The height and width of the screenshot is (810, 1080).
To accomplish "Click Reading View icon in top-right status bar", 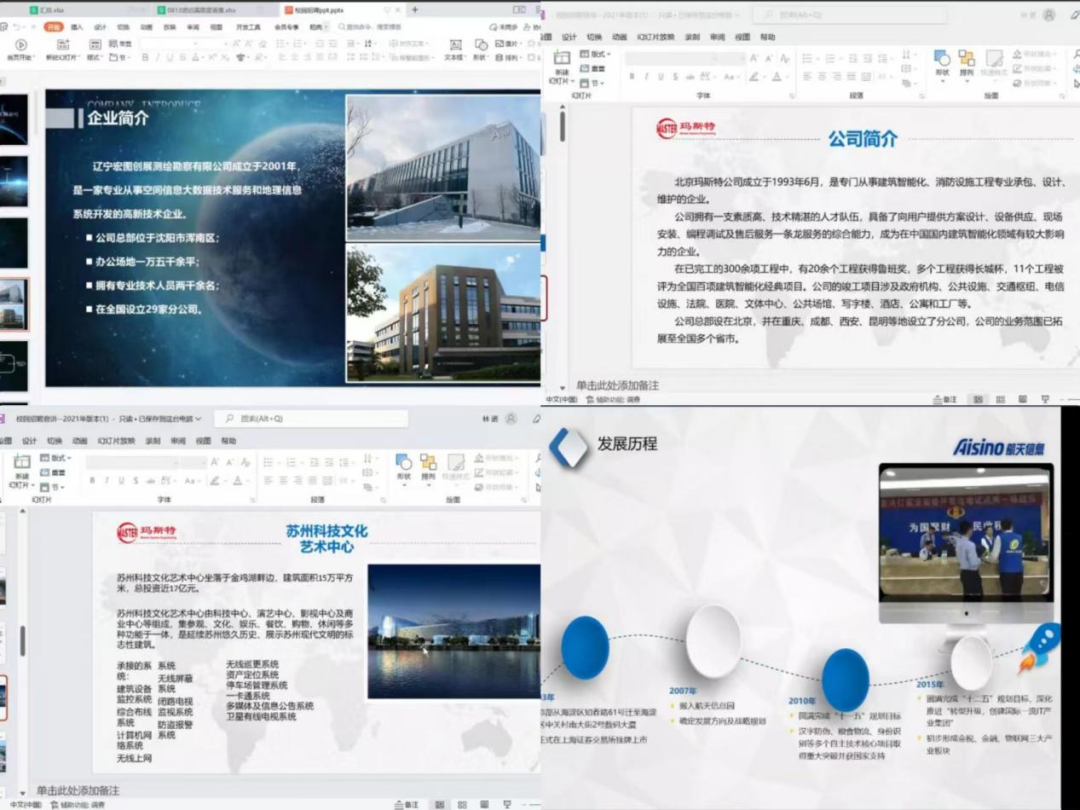I will coord(1022,399).
